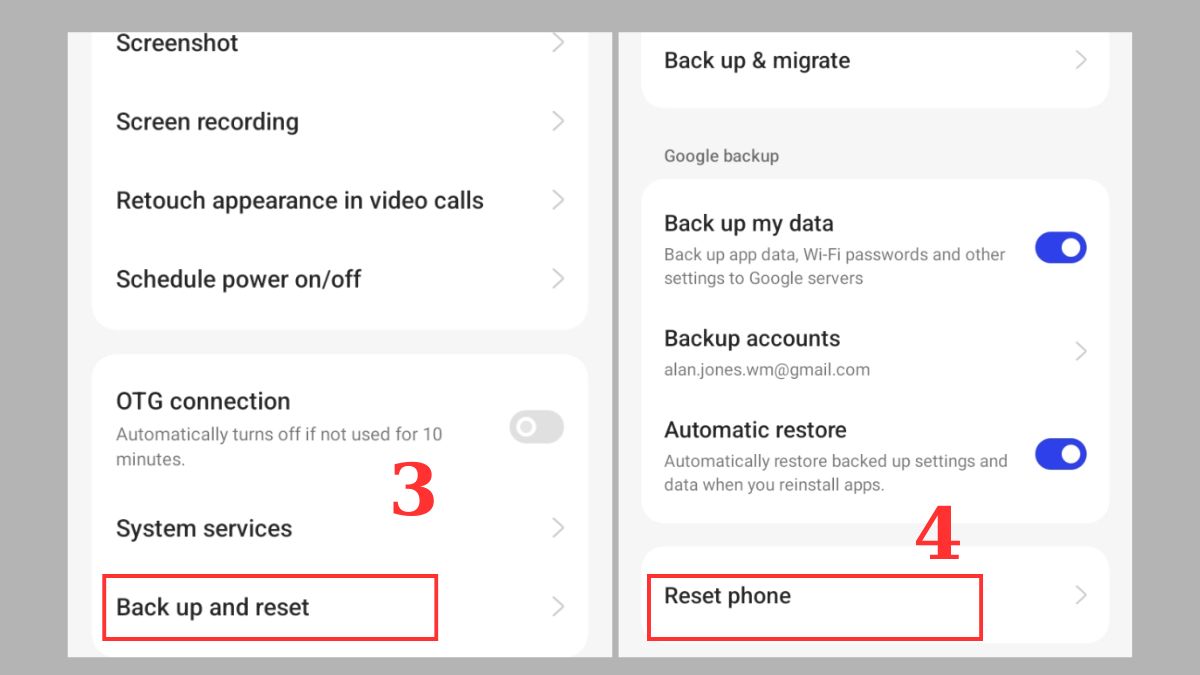Tap the chevron beside Screen recording
The height and width of the screenshot is (675, 1200).
pyautogui.click(x=558, y=121)
